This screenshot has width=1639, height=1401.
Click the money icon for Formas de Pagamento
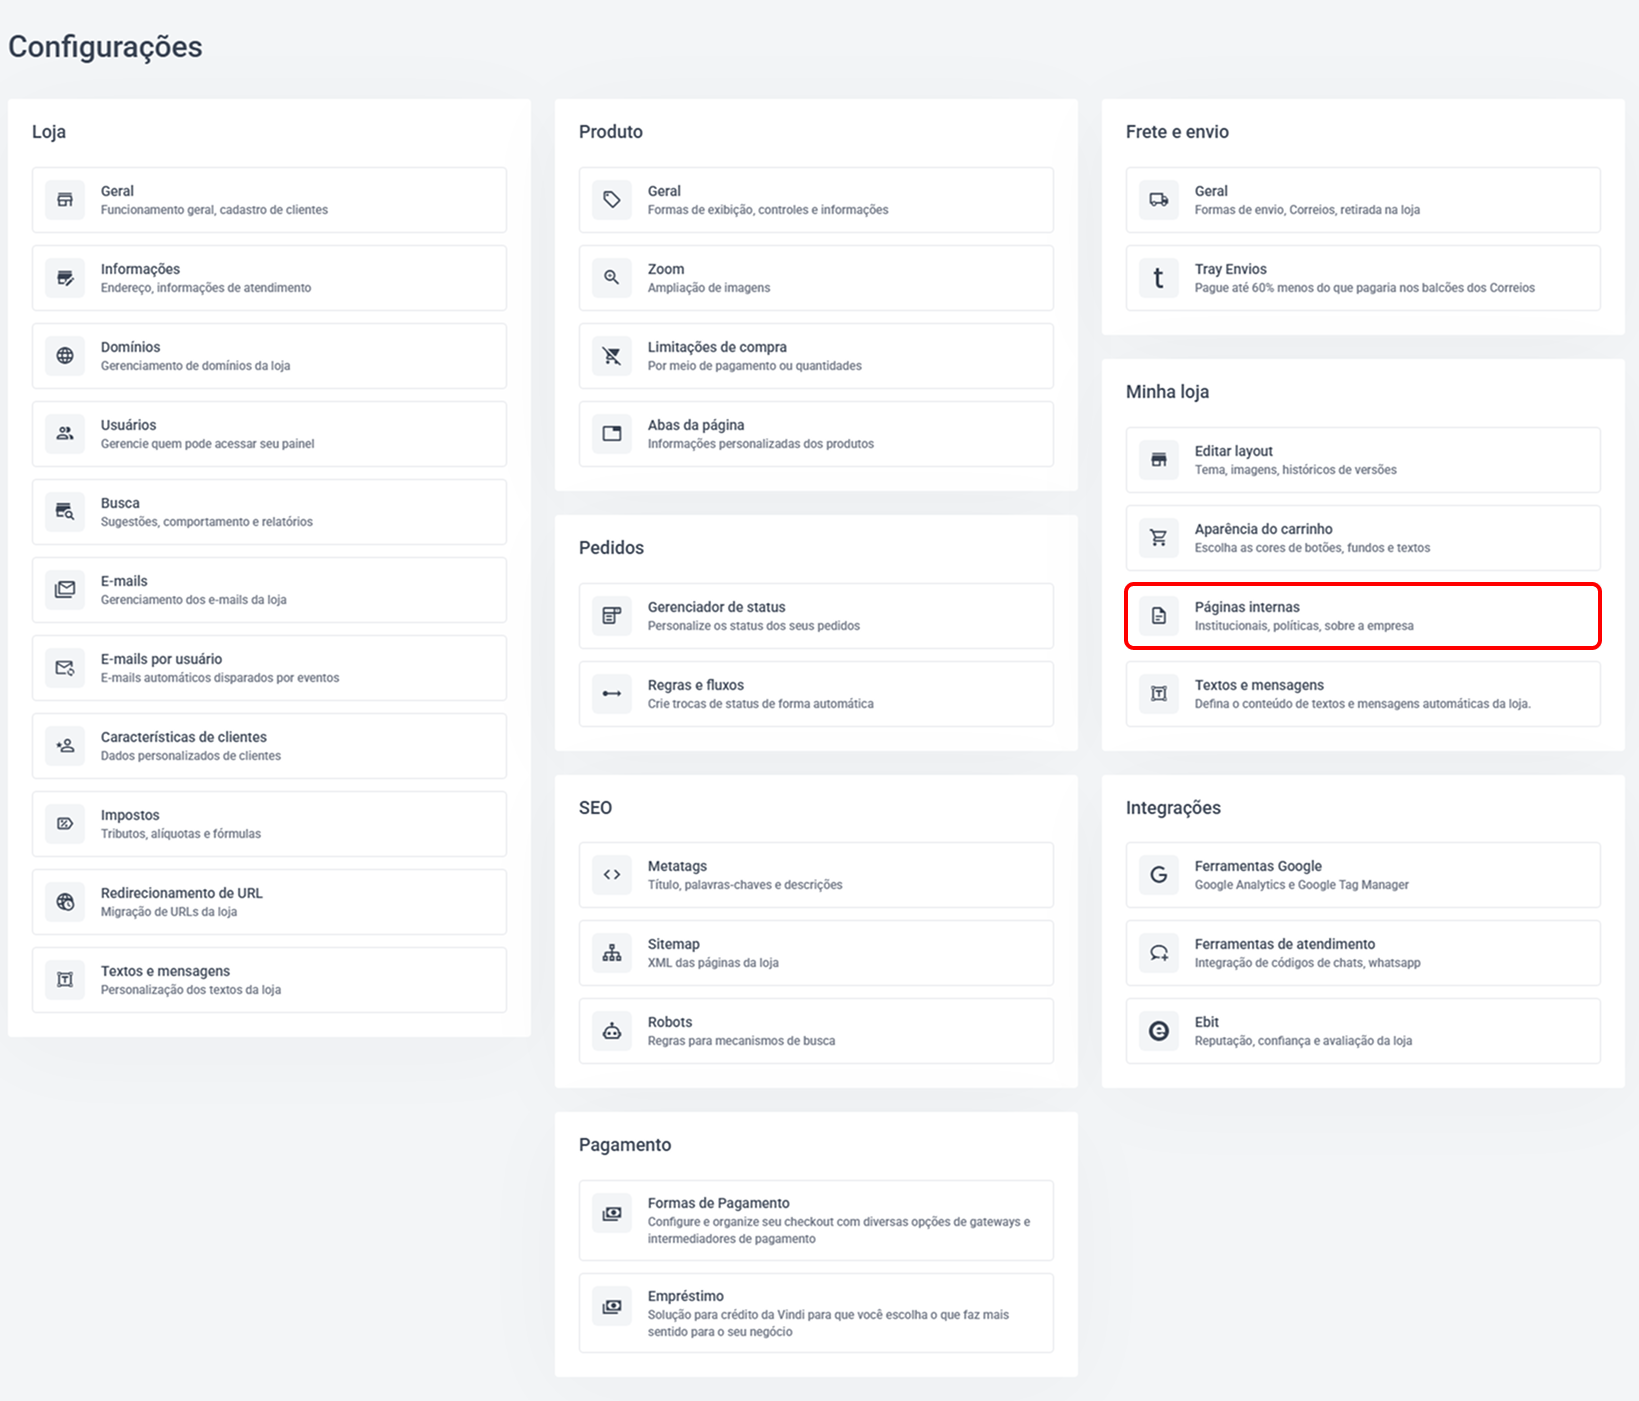coord(612,1214)
